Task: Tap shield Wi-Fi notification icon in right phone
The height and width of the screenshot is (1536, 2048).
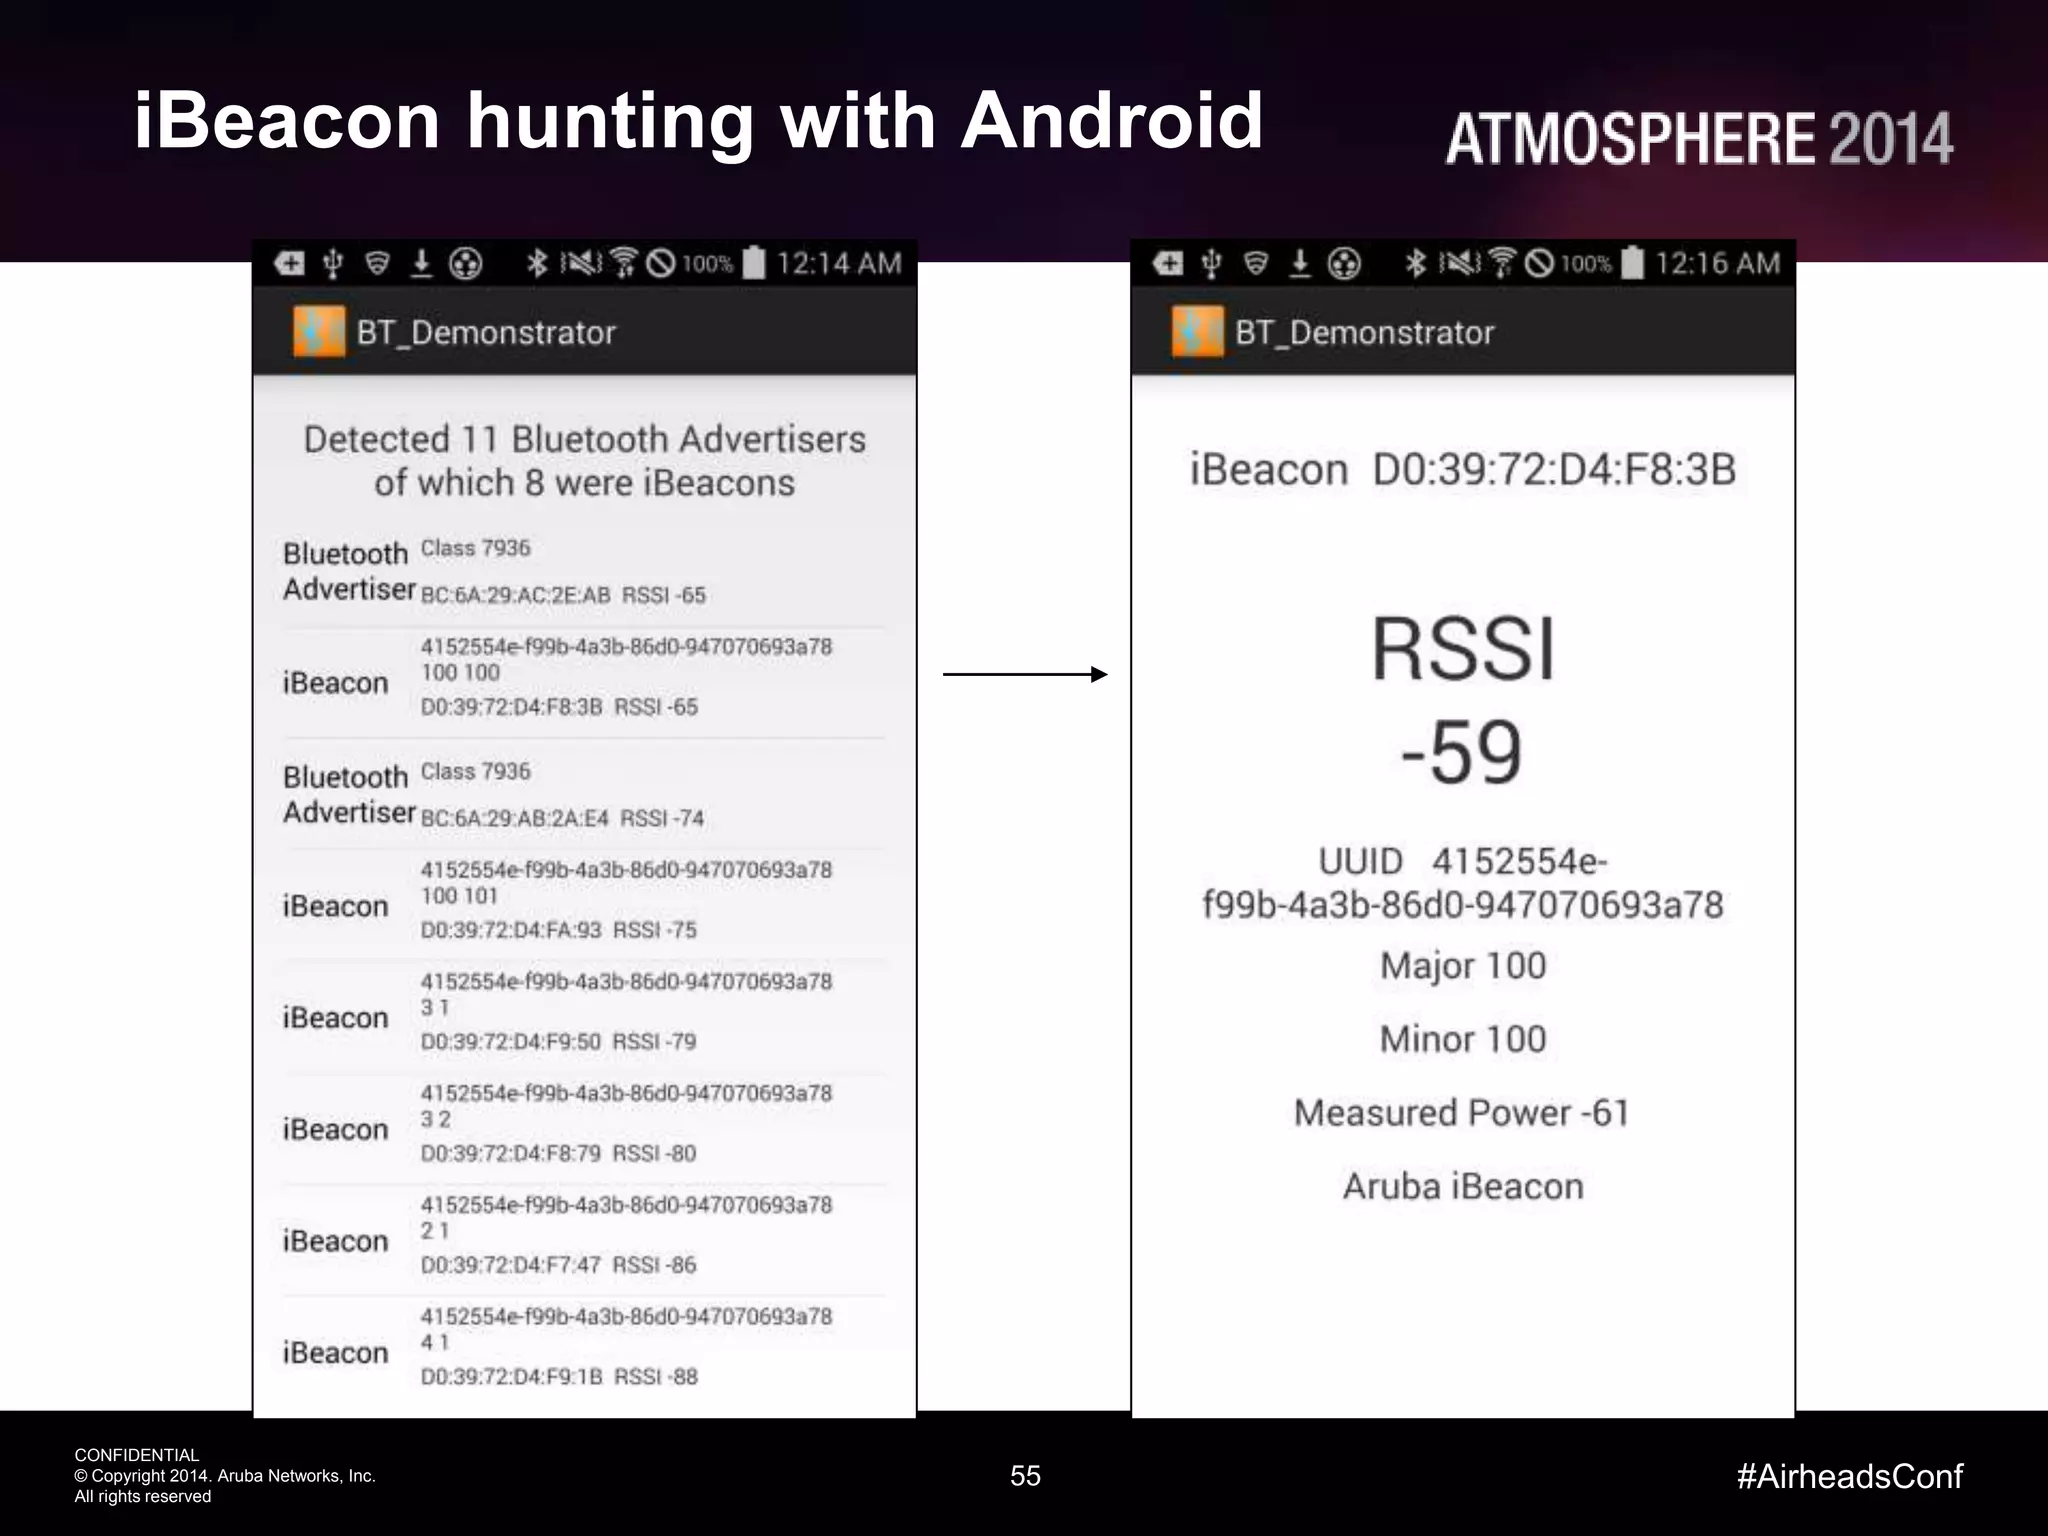Action: 1255,263
